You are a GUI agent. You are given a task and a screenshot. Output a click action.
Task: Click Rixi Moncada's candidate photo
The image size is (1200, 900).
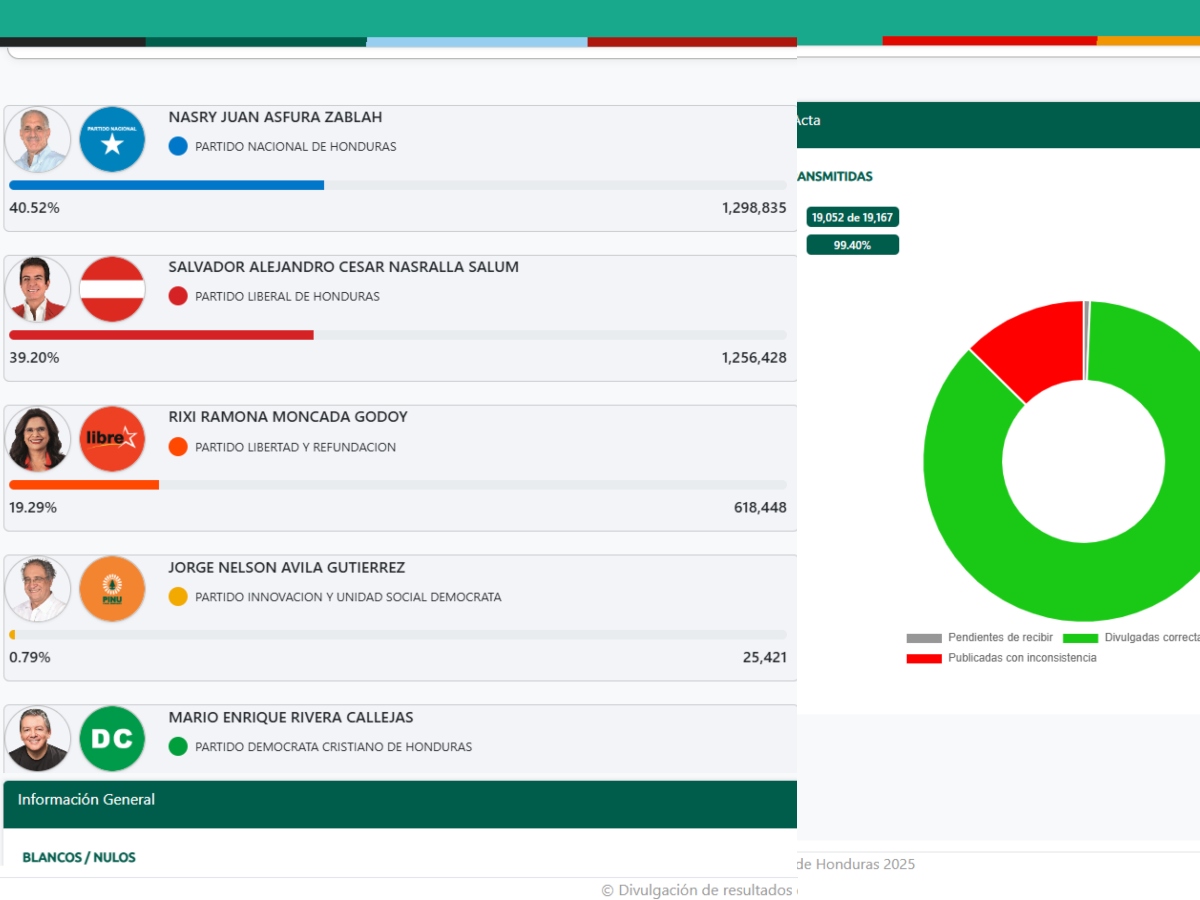click(x=37, y=439)
